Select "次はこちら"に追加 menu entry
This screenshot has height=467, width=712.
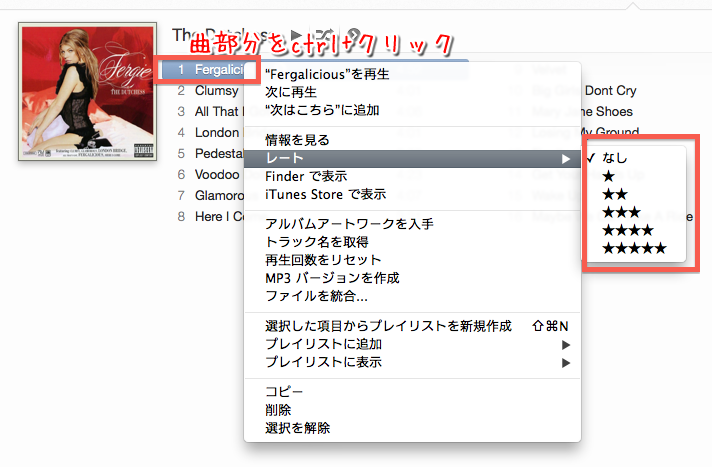412,110
